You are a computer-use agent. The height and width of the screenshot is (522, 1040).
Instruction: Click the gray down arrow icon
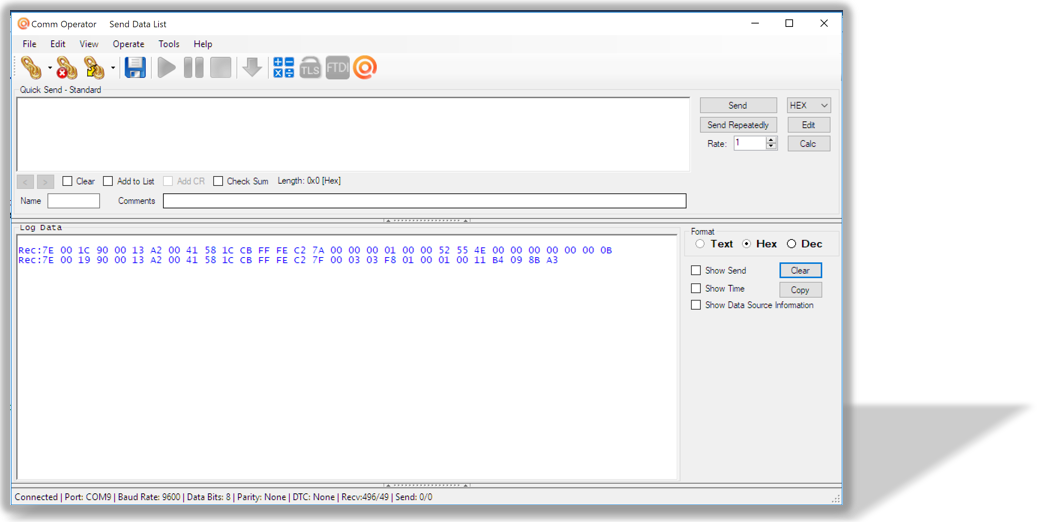[x=252, y=67]
